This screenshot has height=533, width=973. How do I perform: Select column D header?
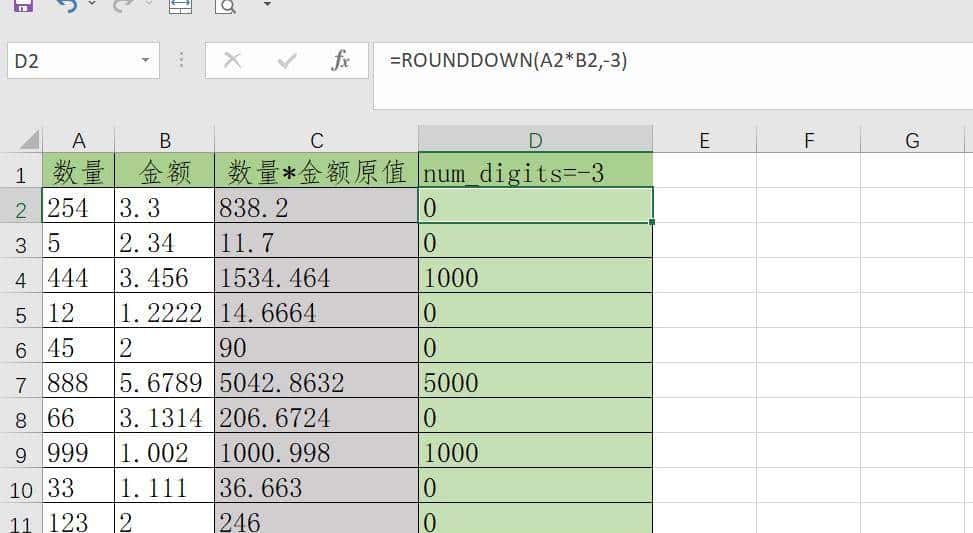[x=536, y=140]
